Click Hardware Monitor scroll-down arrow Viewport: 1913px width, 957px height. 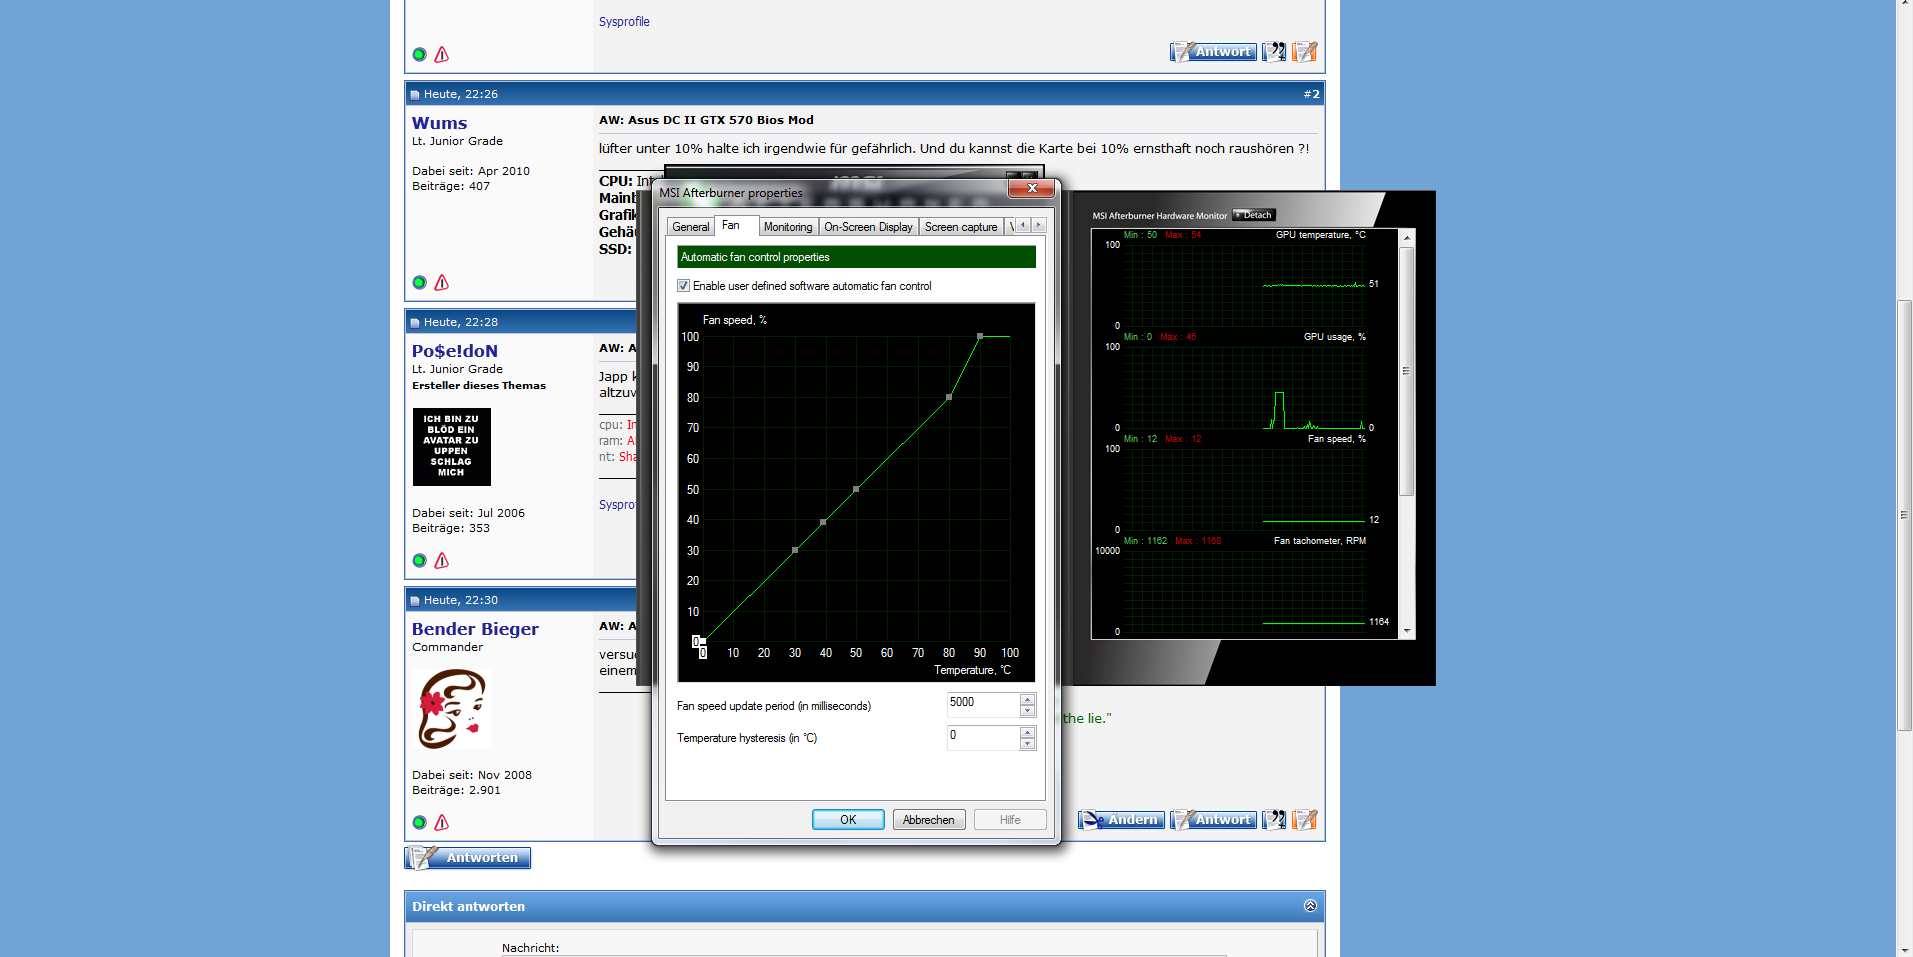[x=1407, y=631]
